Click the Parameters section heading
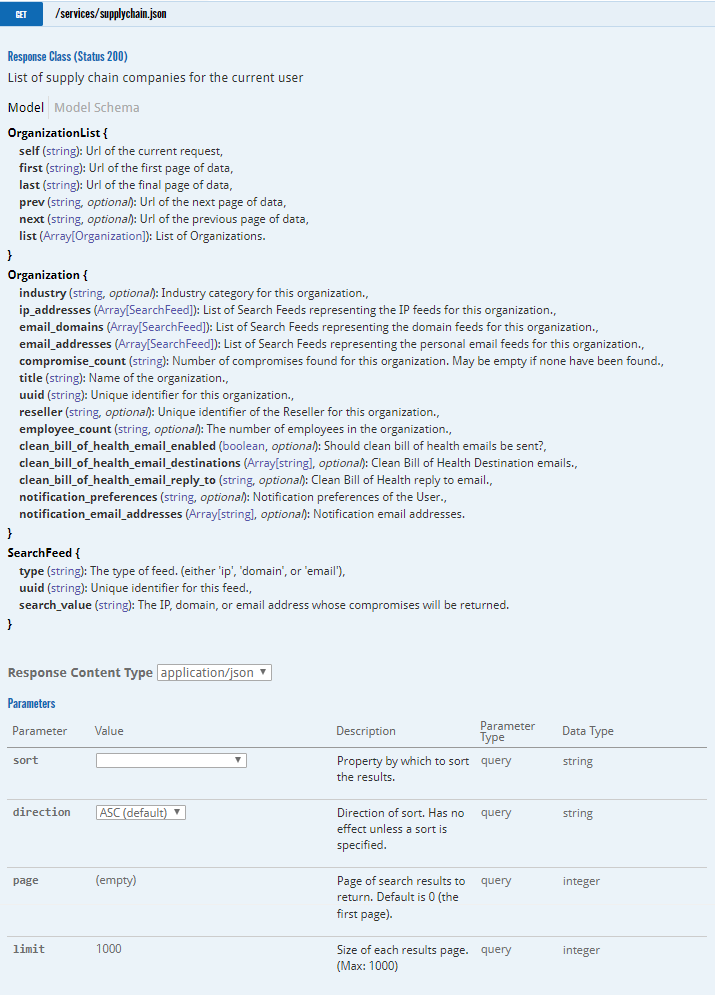 31,704
